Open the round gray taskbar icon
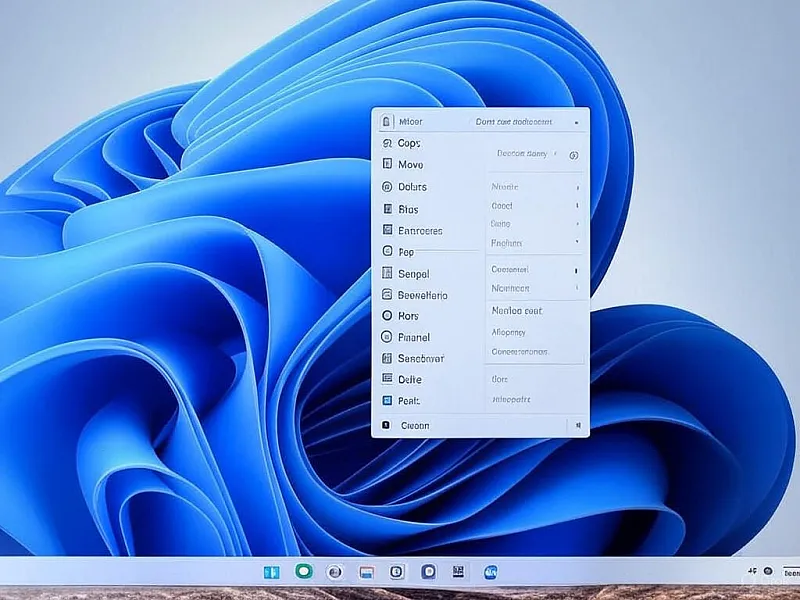Image resolution: width=800 pixels, height=600 pixels. click(x=335, y=572)
